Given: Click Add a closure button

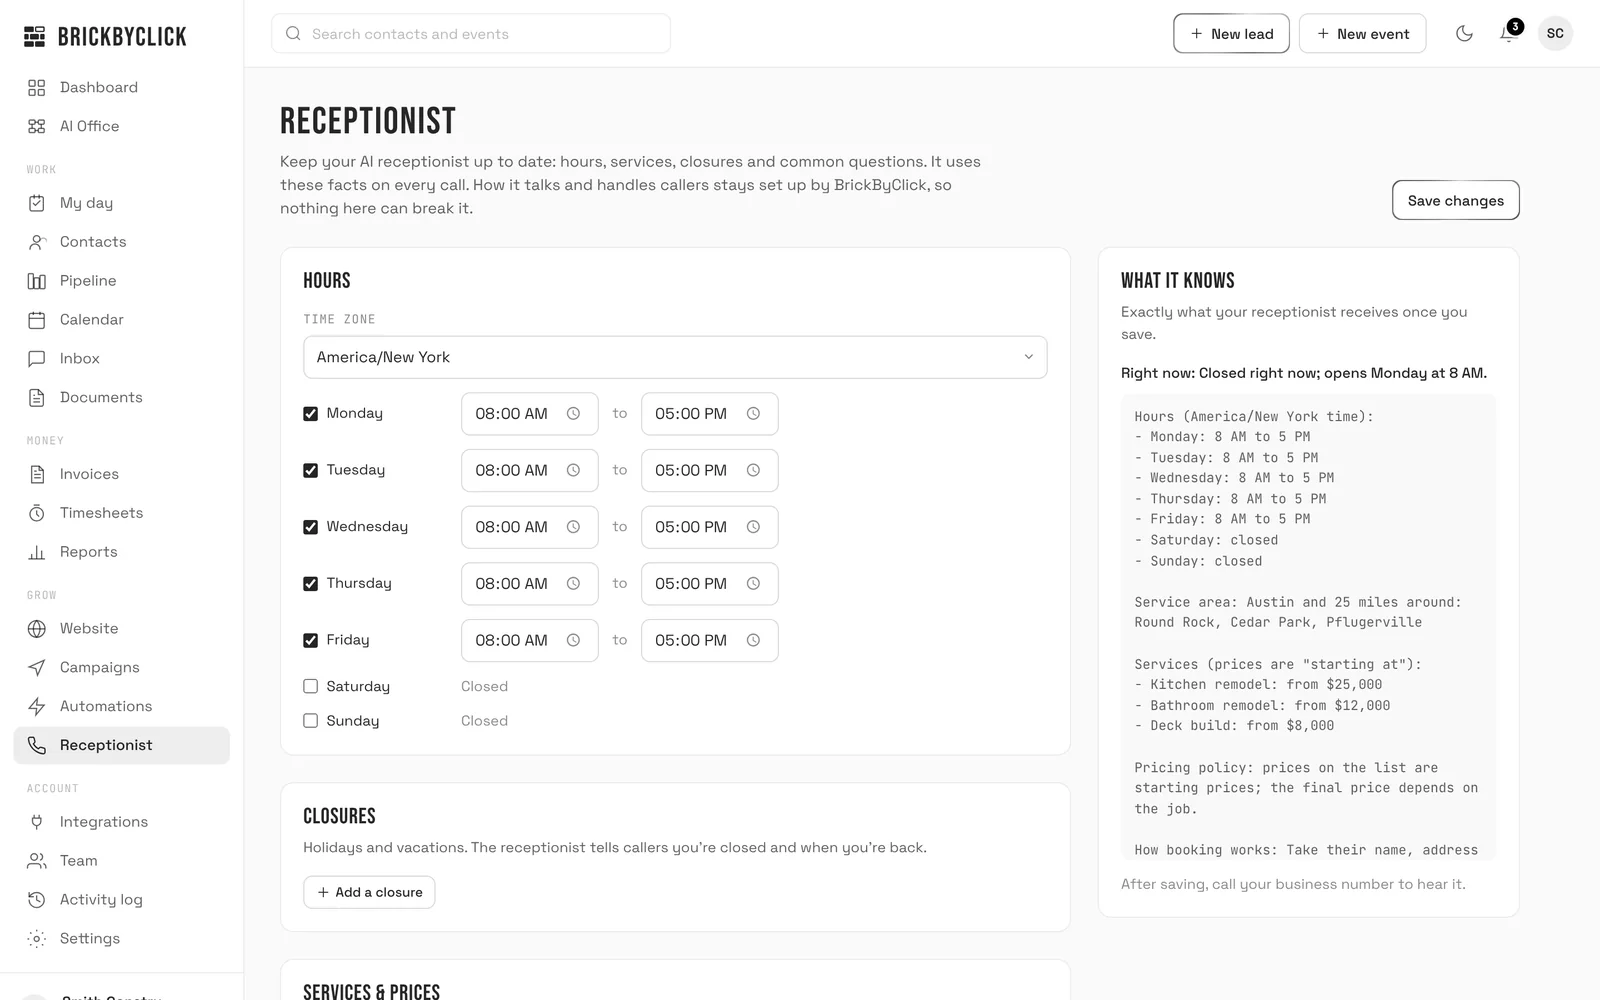Looking at the screenshot, I should 369,892.
